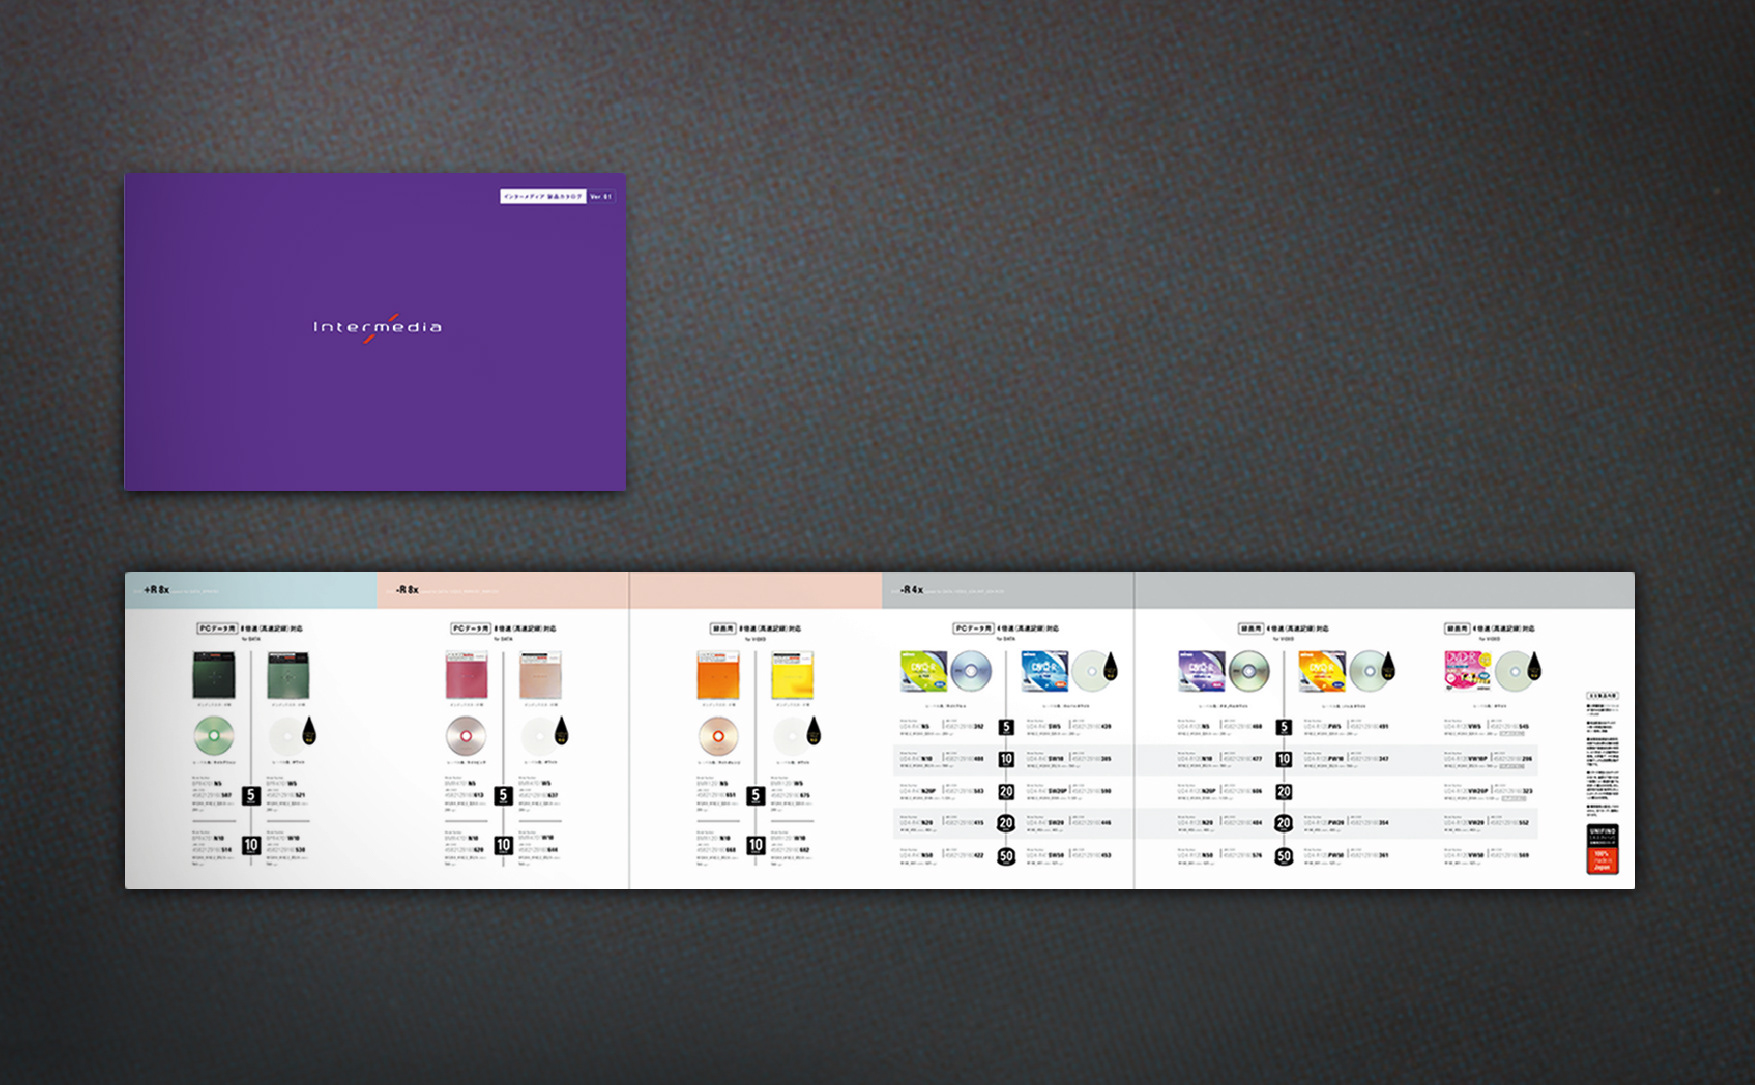The height and width of the screenshot is (1085, 1755).
Task: Click the 10-pack badge between orange and yellow columns
Action: click(755, 846)
